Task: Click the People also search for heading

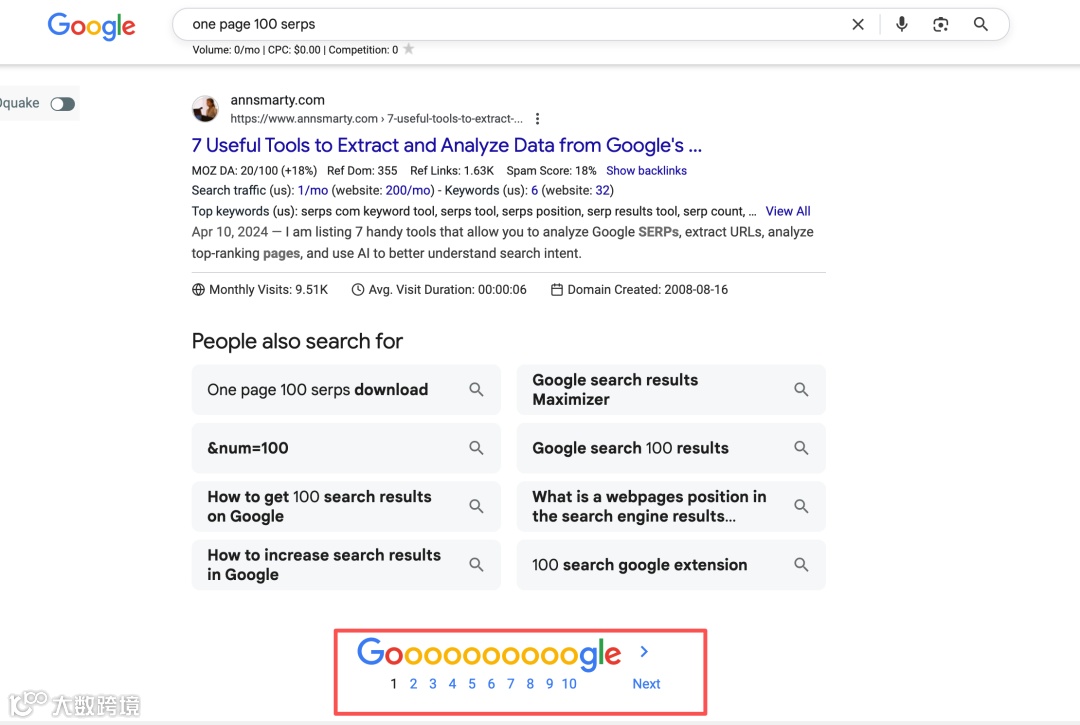Action: 297,342
